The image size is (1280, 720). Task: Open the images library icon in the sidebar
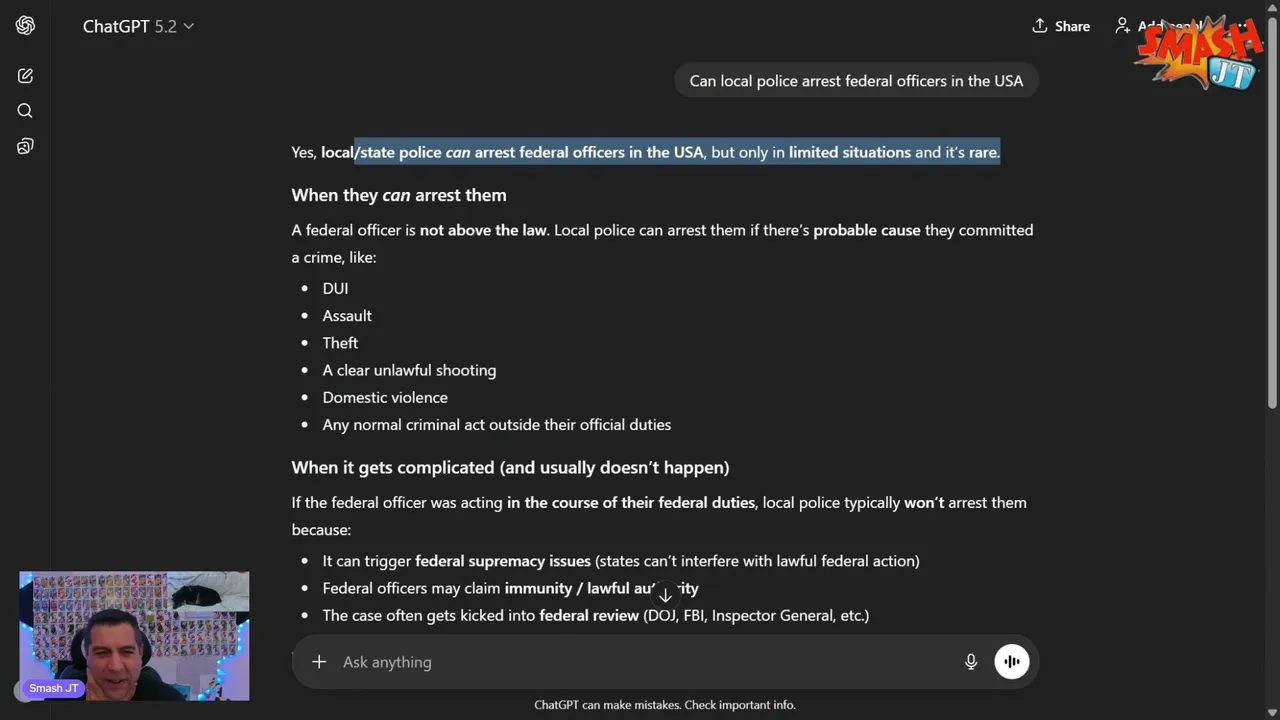[25, 146]
